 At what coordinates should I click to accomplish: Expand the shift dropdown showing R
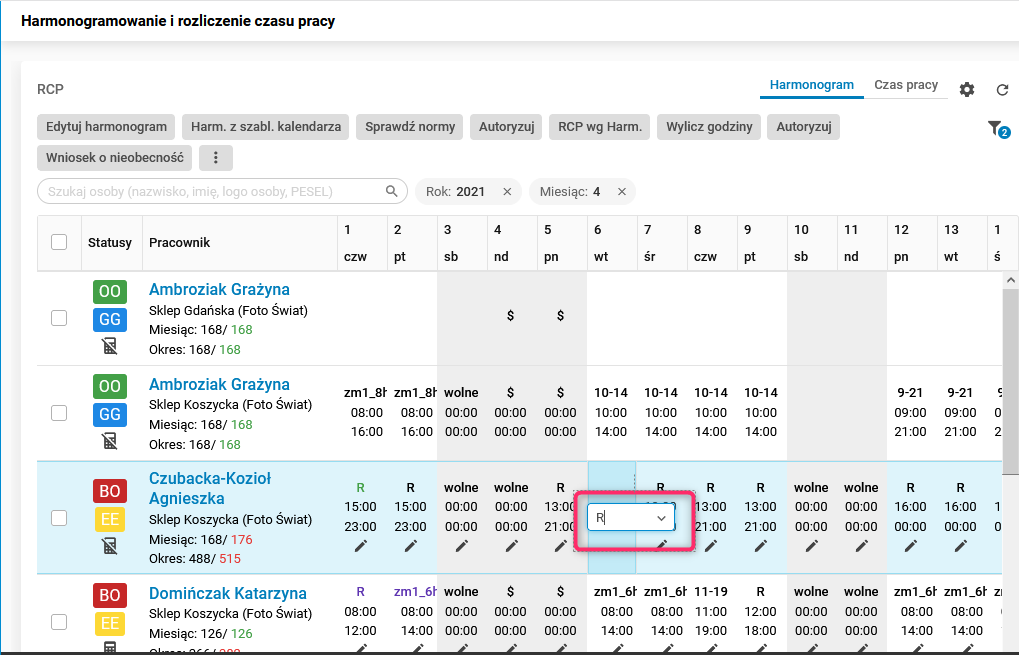click(661, 518)
